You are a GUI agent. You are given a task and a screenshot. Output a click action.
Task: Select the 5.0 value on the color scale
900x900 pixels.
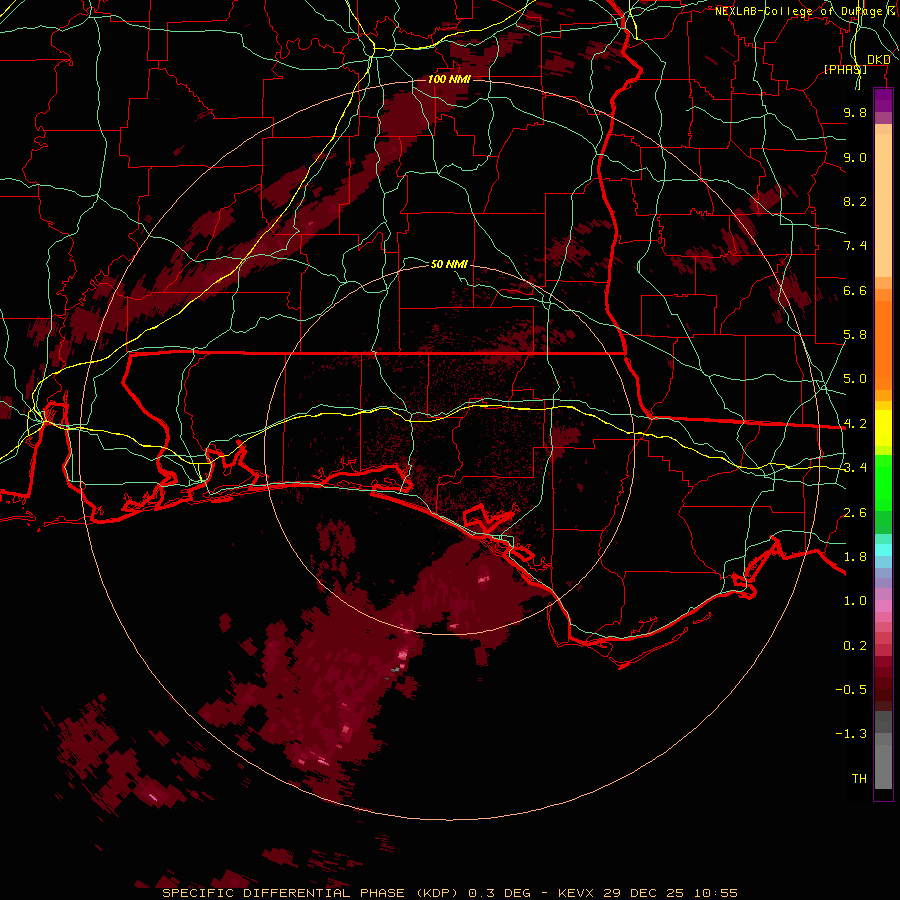tap(855, 379)
